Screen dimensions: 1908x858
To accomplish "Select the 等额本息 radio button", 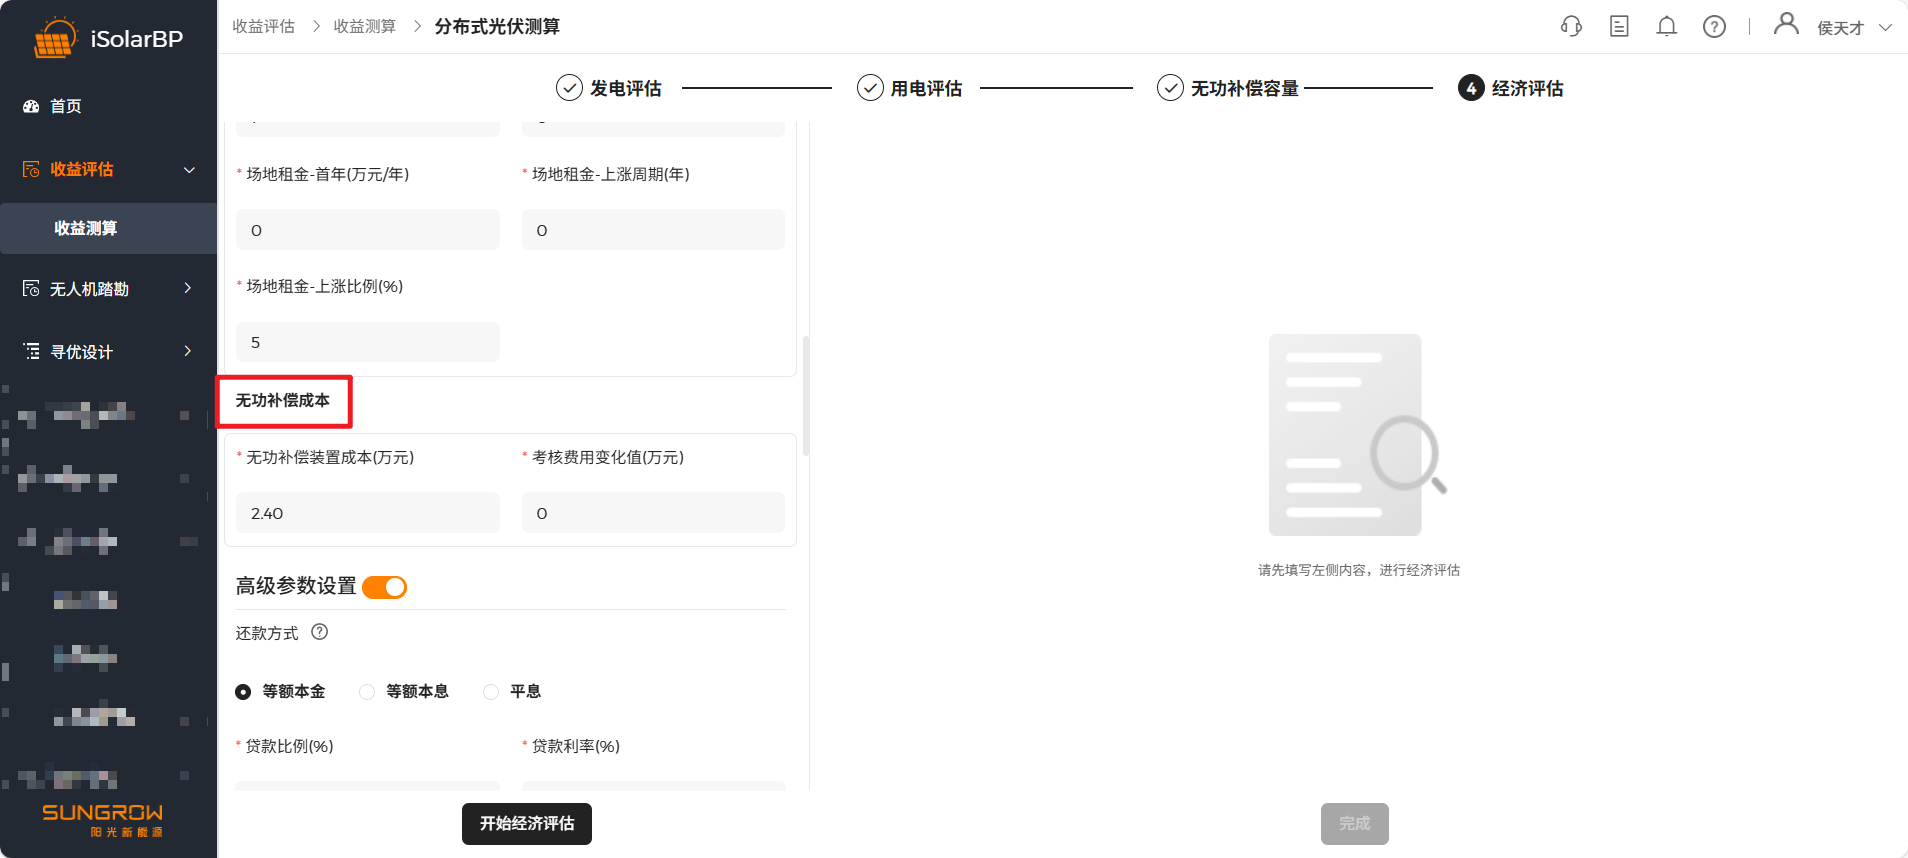I will coord(367,692).
